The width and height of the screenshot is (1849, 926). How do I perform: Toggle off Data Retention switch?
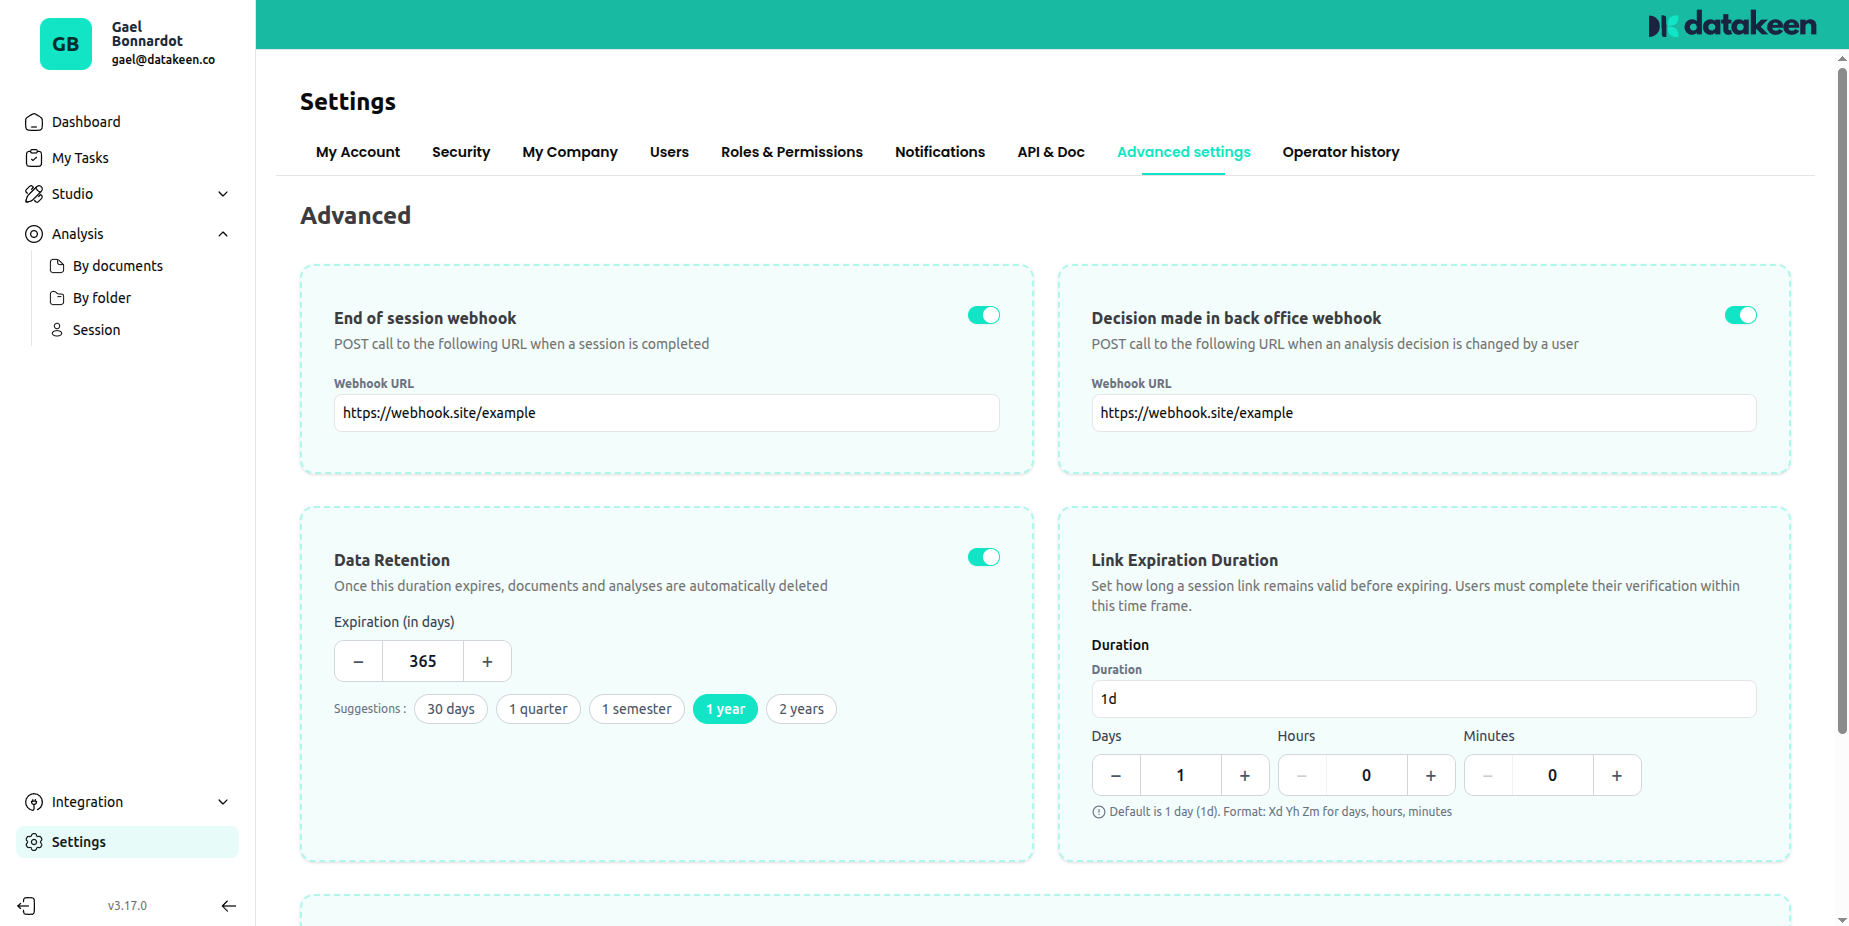[983, 557]
